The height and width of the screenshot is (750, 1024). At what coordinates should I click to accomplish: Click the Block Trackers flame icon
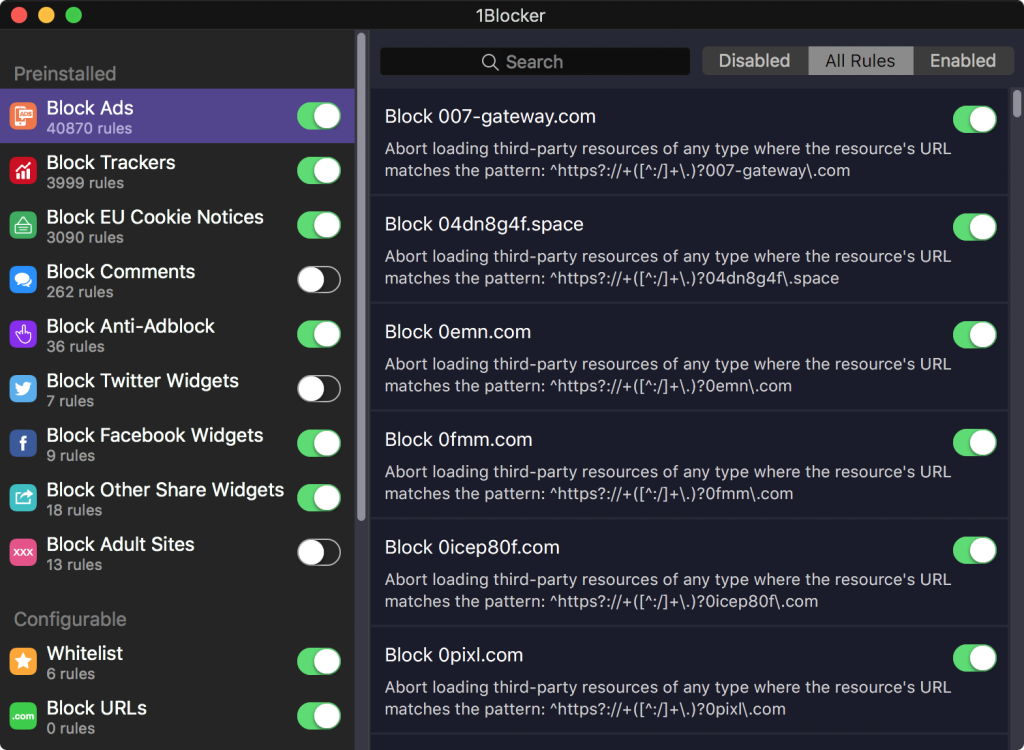click(x=22, y=170)
